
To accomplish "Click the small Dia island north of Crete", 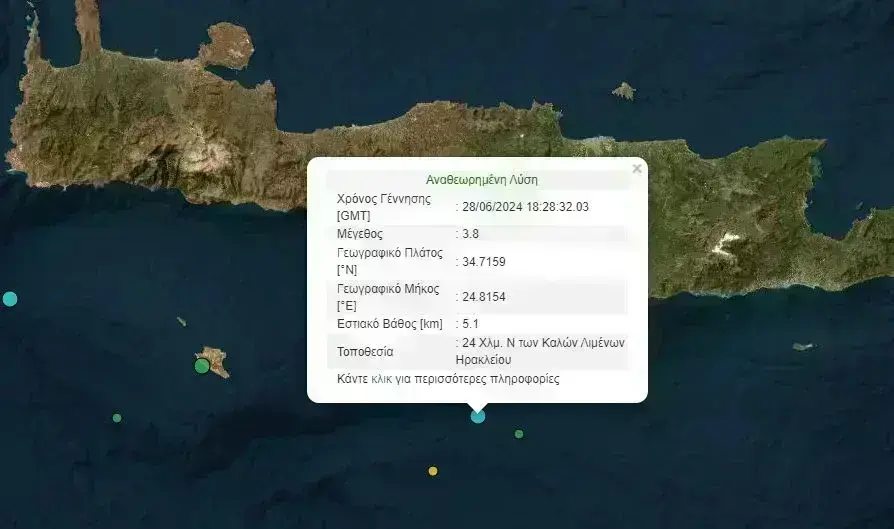I will tap(624, 92).
